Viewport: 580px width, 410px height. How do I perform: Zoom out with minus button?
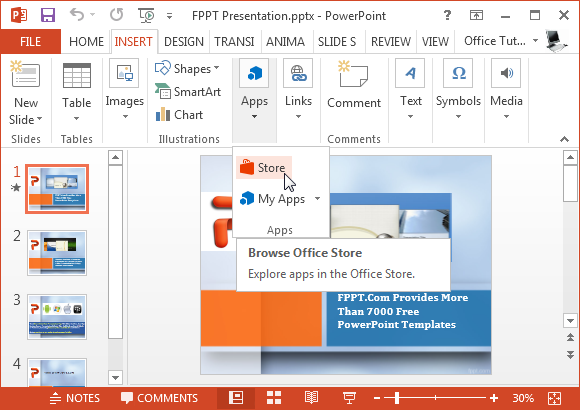tap(377, 398)
